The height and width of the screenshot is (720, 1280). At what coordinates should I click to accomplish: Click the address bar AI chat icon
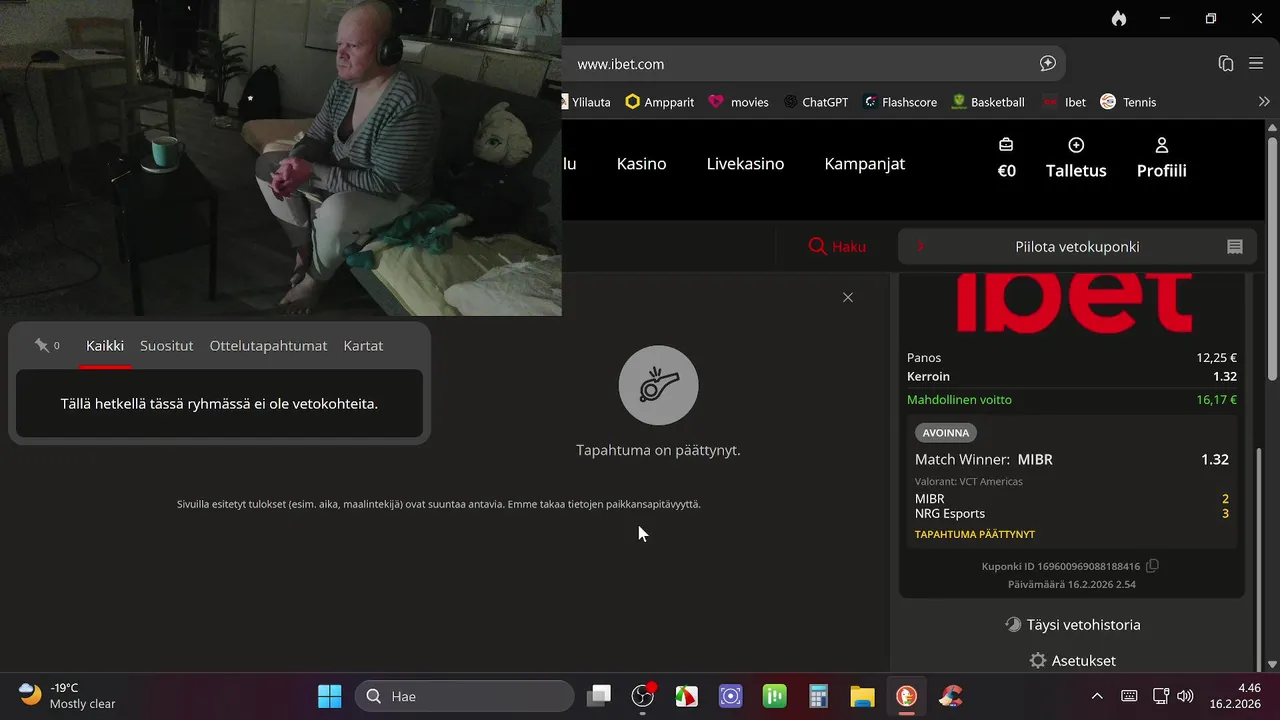point(1048,64)
